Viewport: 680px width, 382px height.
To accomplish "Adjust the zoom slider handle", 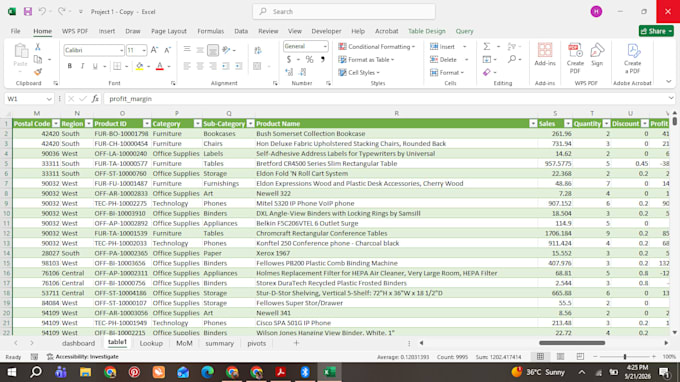I will pos(625,356).
